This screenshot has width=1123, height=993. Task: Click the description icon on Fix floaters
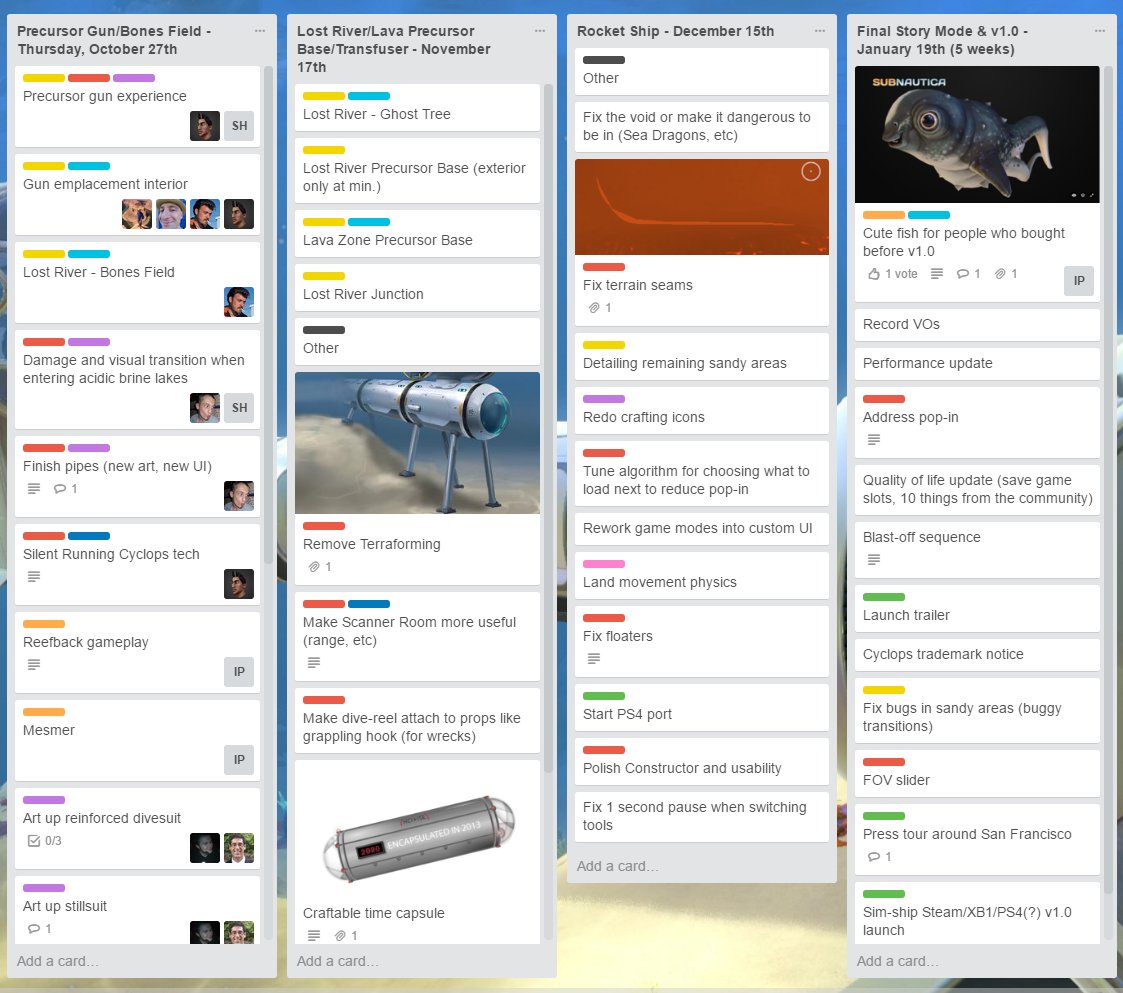[594, 658]
